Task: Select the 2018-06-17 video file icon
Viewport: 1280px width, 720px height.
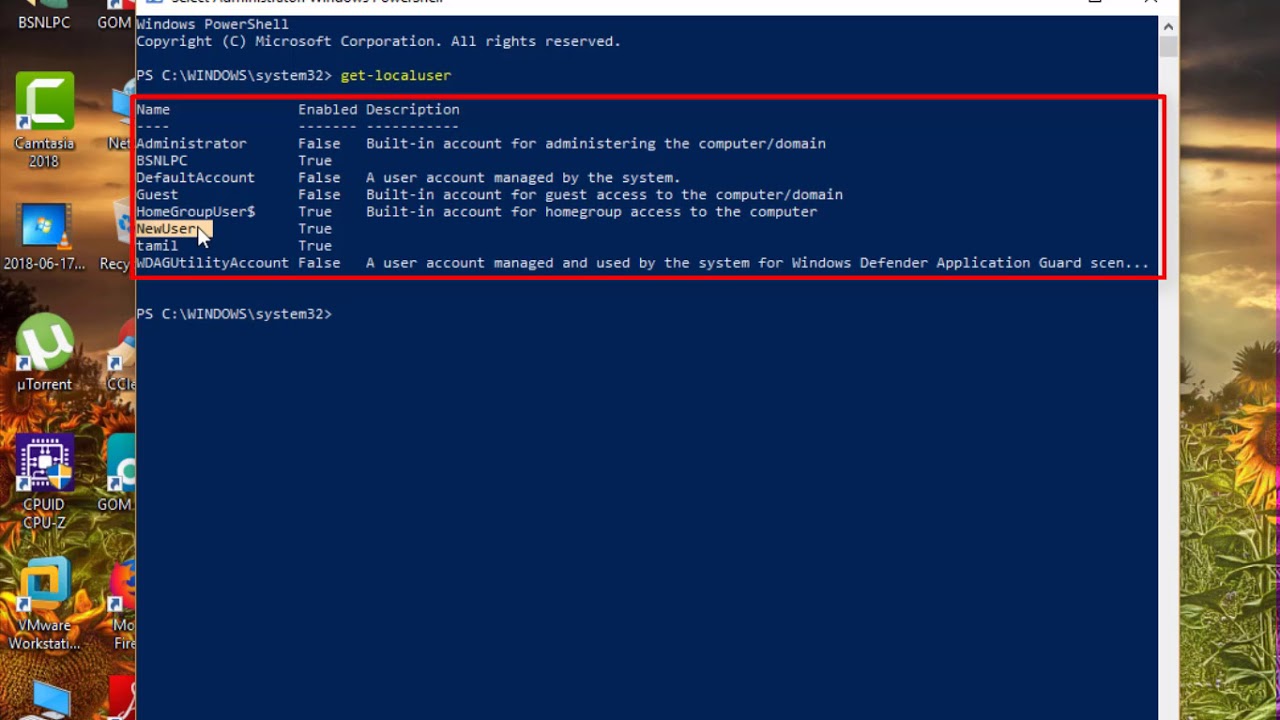Action: (x=44, y=236)
